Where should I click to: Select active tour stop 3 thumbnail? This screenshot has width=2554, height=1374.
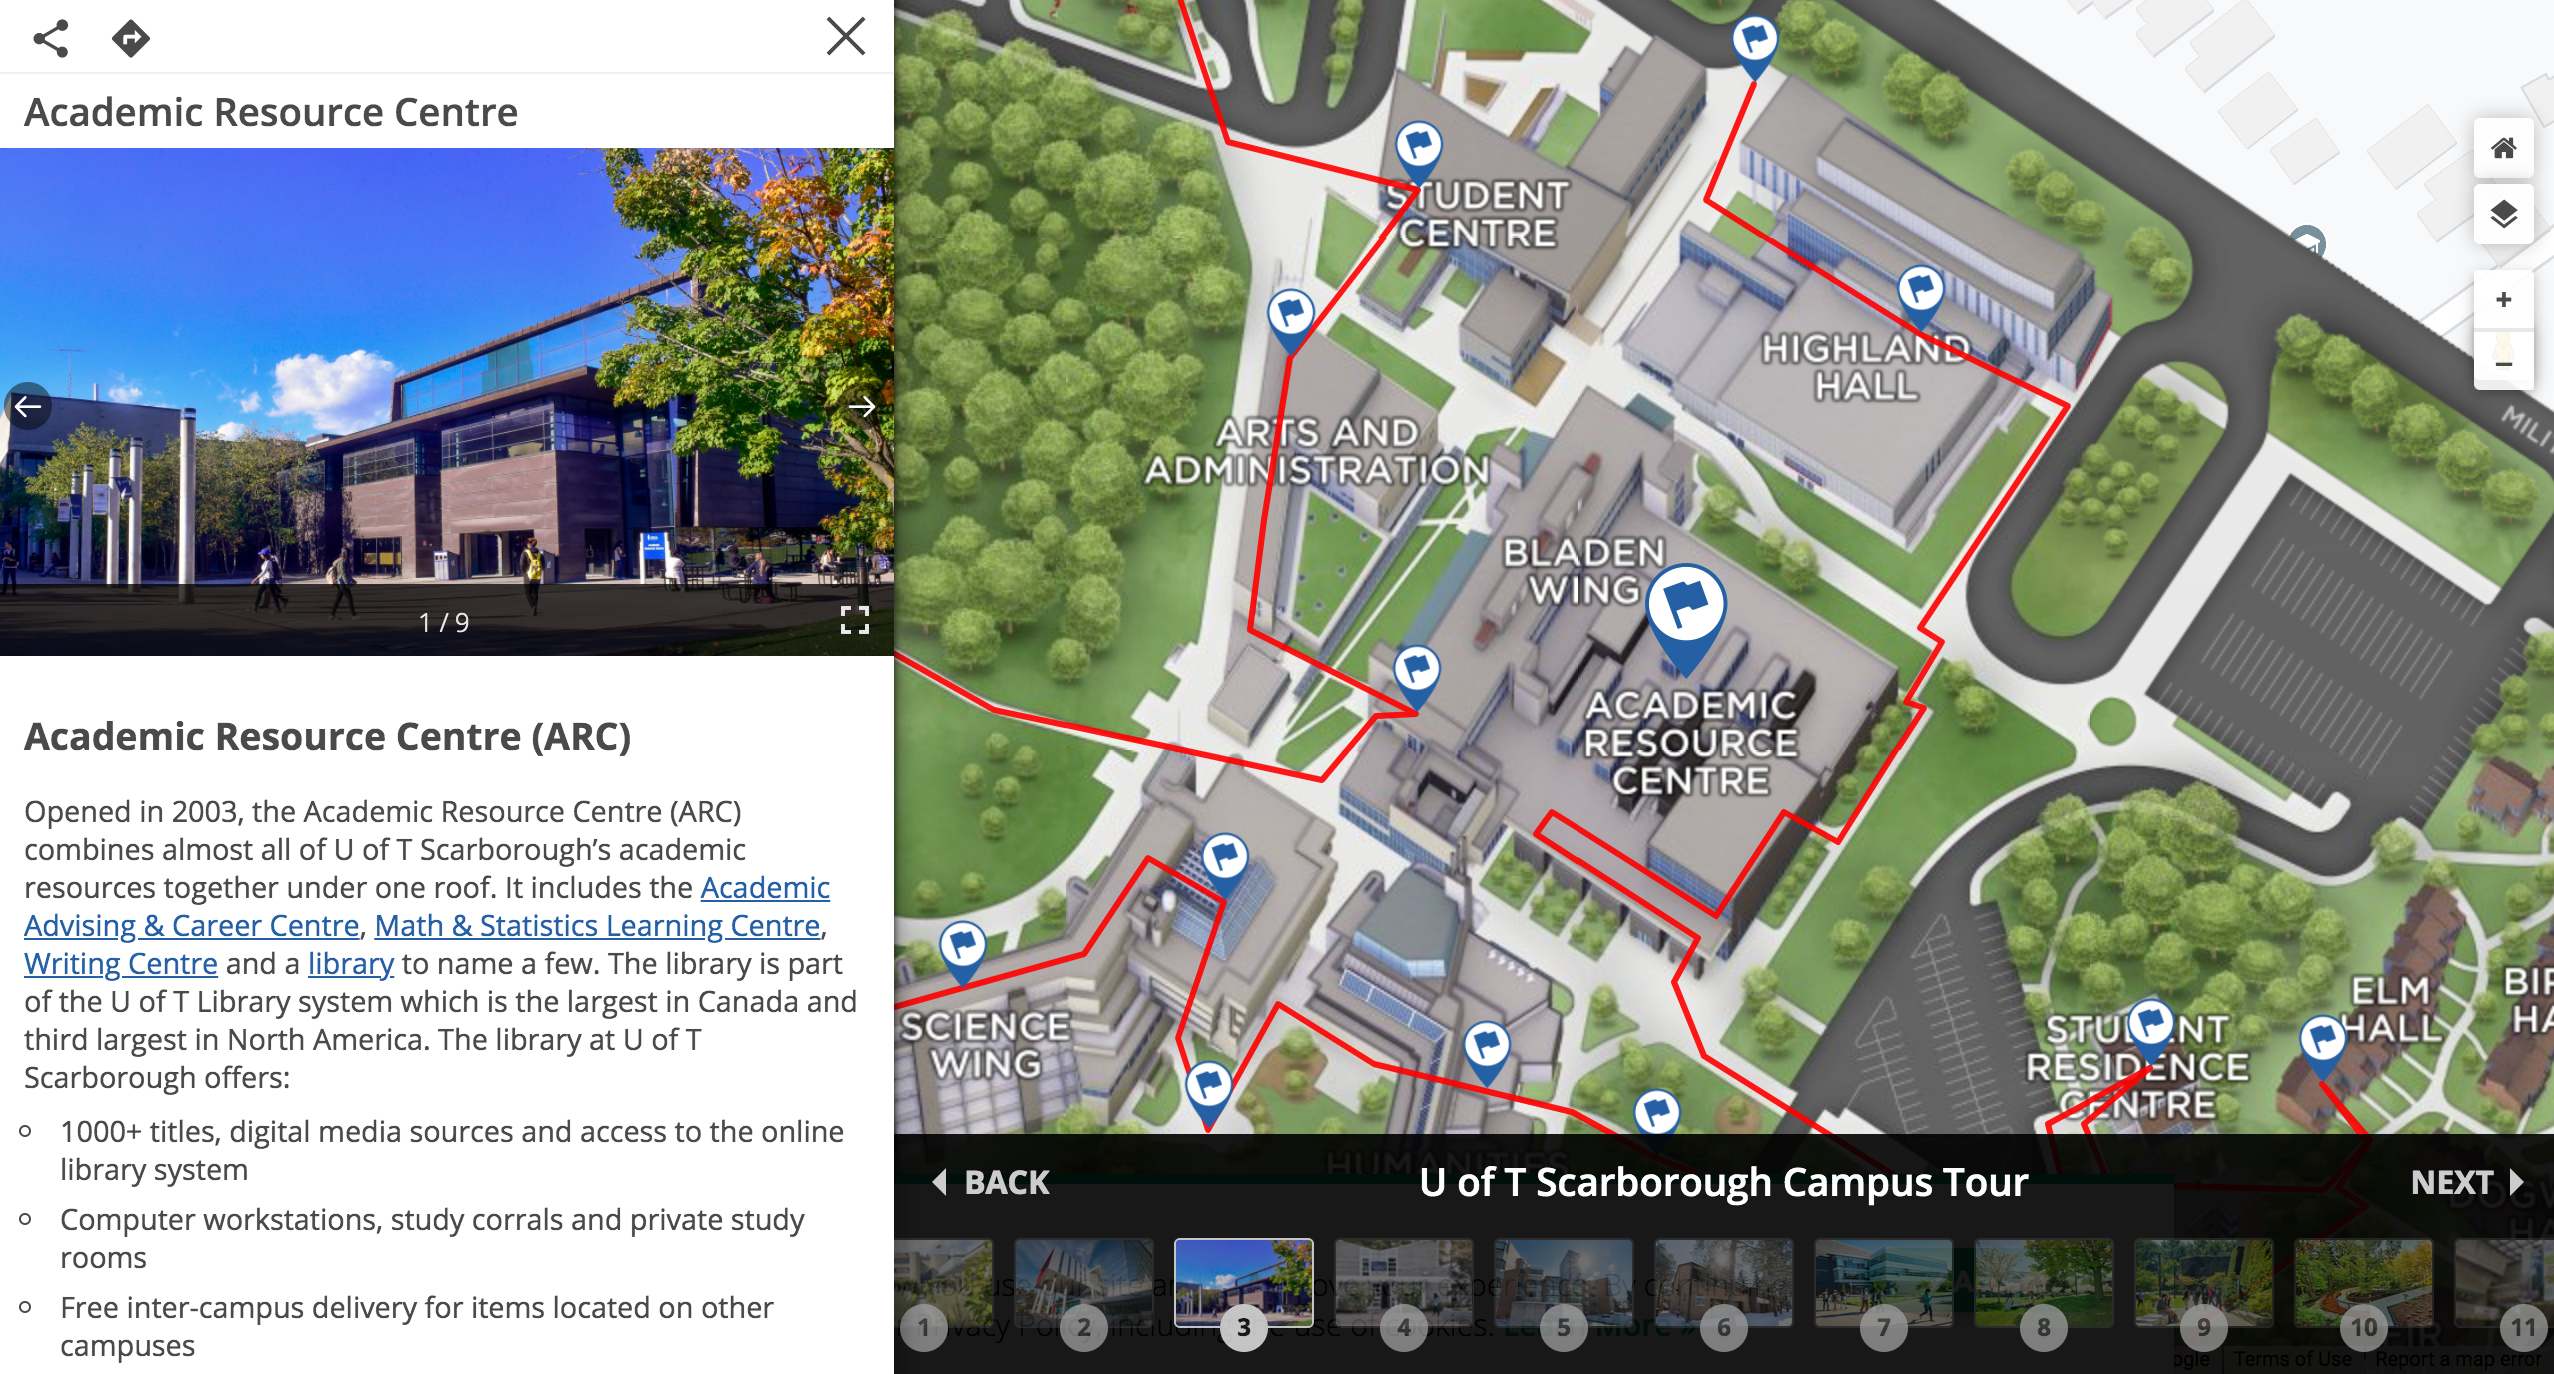tap(1243, 1283)
